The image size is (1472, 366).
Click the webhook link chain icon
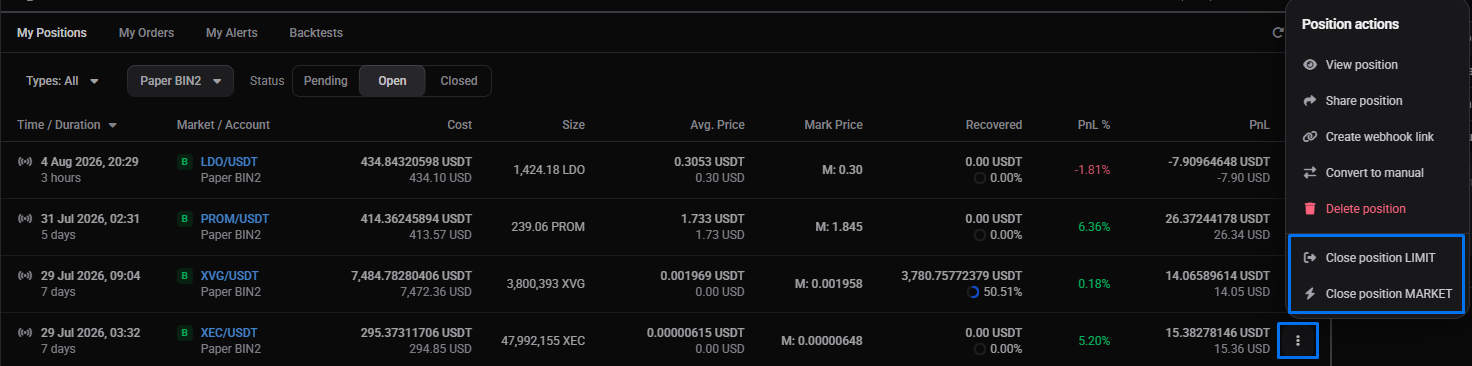click(1310, 137)
